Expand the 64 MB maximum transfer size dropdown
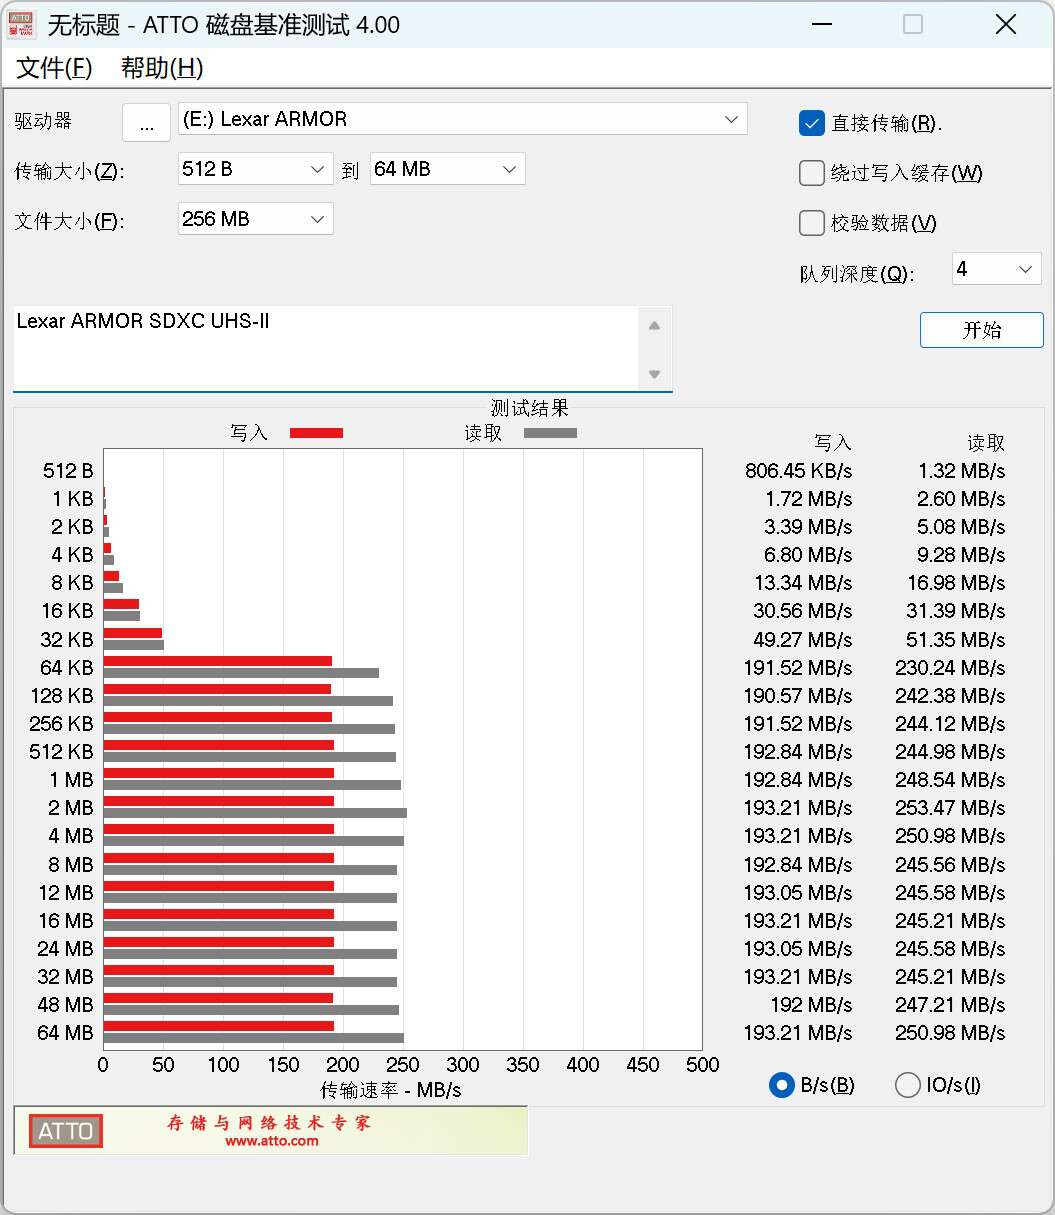The width and height of the screenshot is (1055, 1215). (447, 169)
